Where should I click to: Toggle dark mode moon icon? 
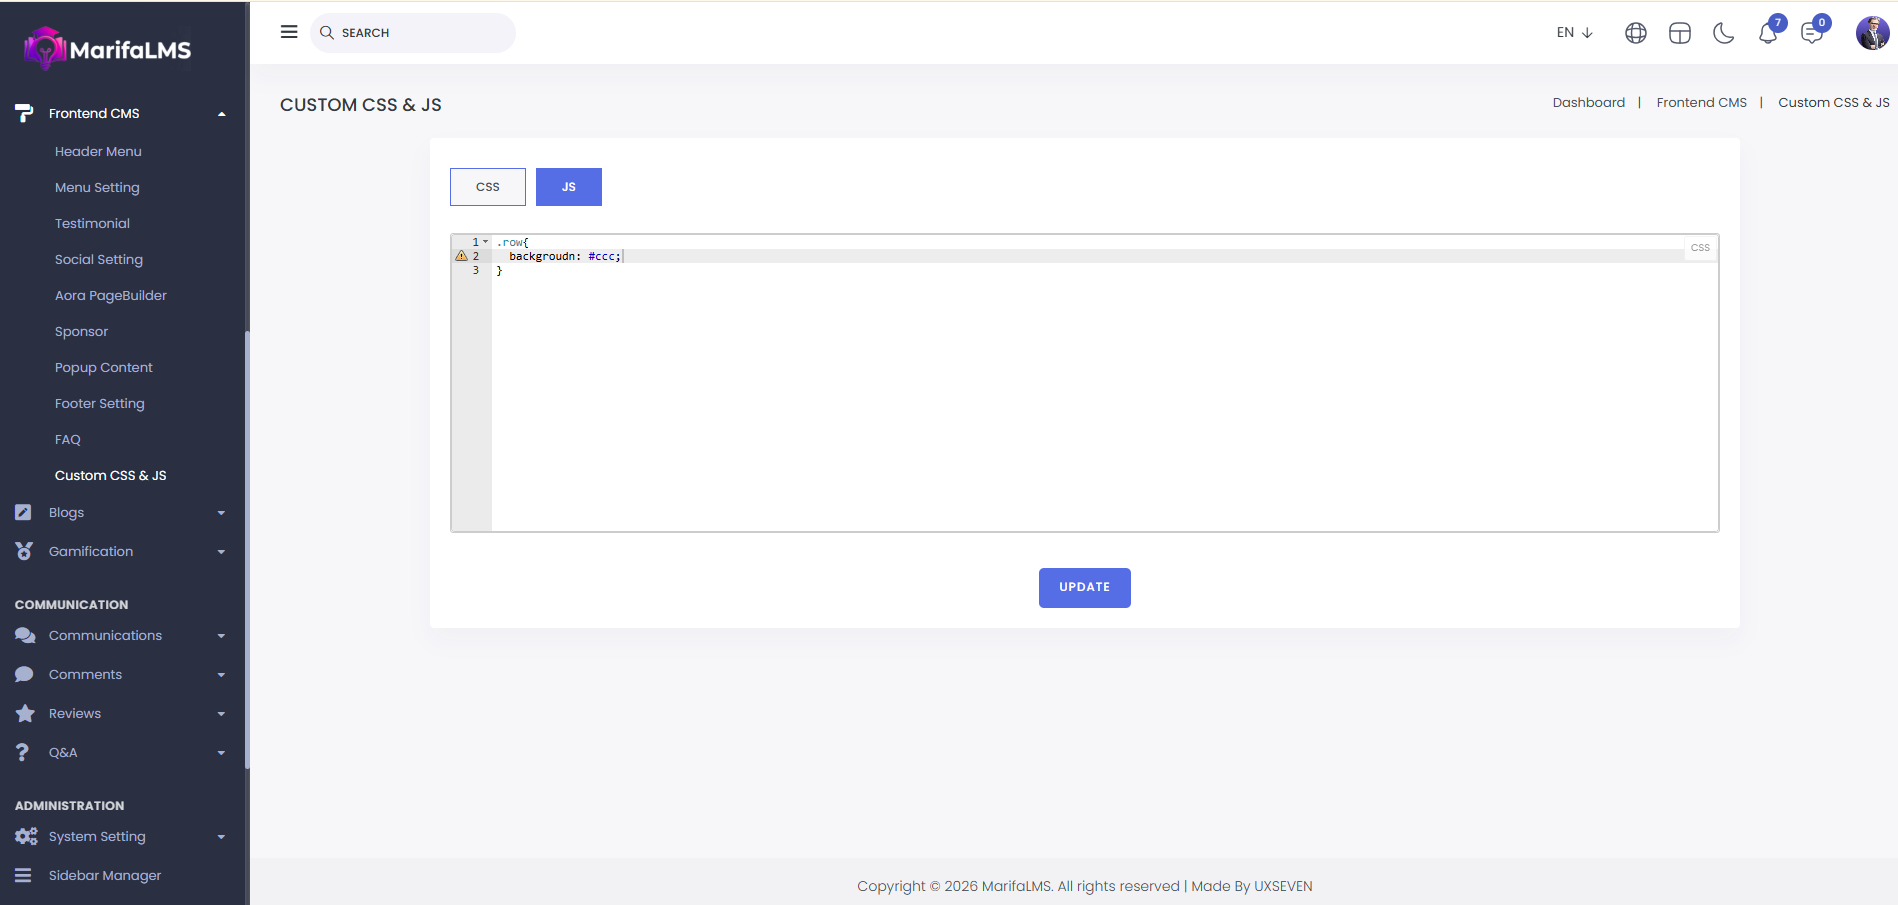point(1723,33)
